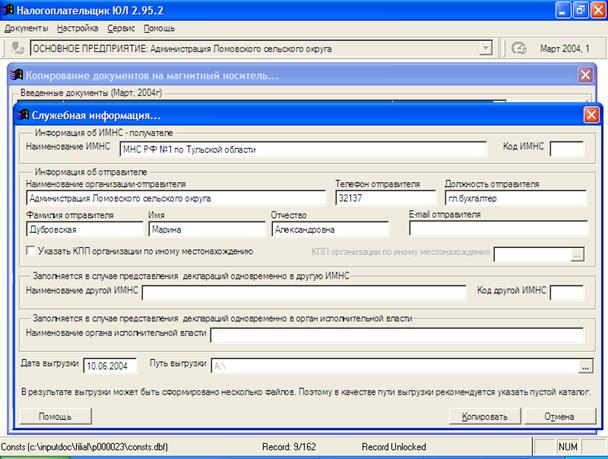The image size is (608, 459).
Task: Open the Настройка menu
Action: [78, 28]
